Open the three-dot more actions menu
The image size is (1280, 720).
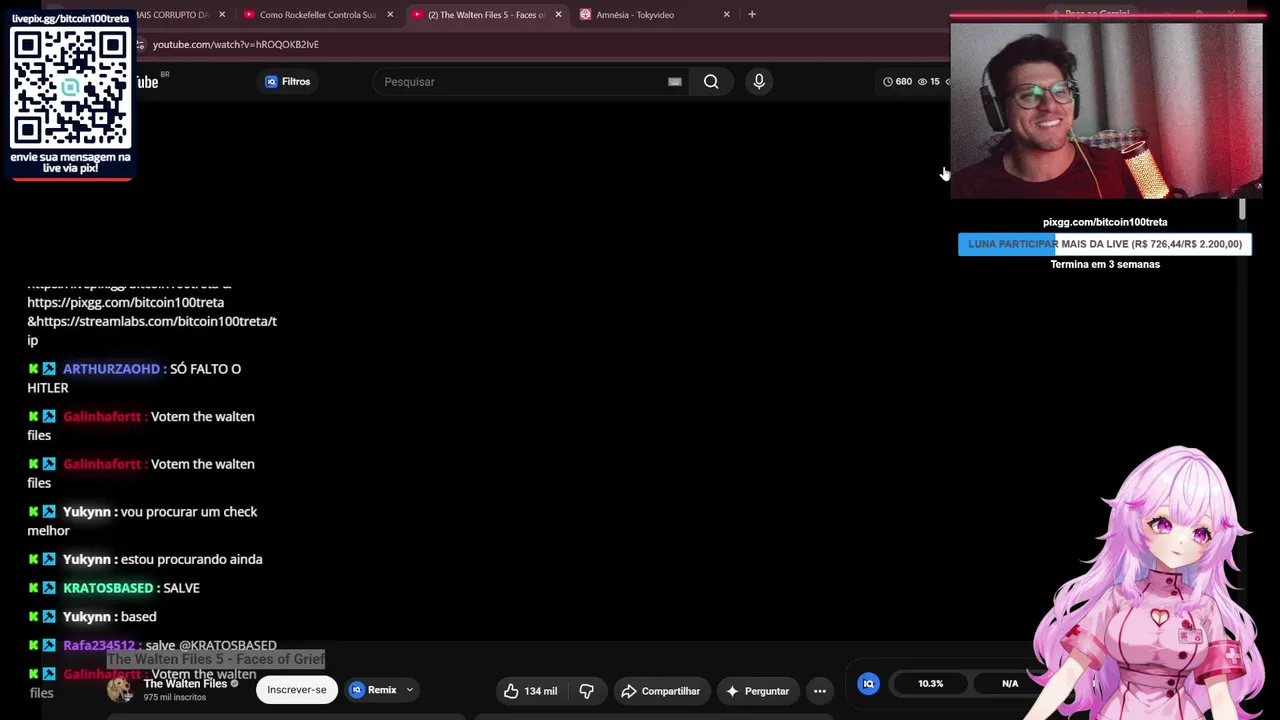pyautogui.click(x=820, y=691)
